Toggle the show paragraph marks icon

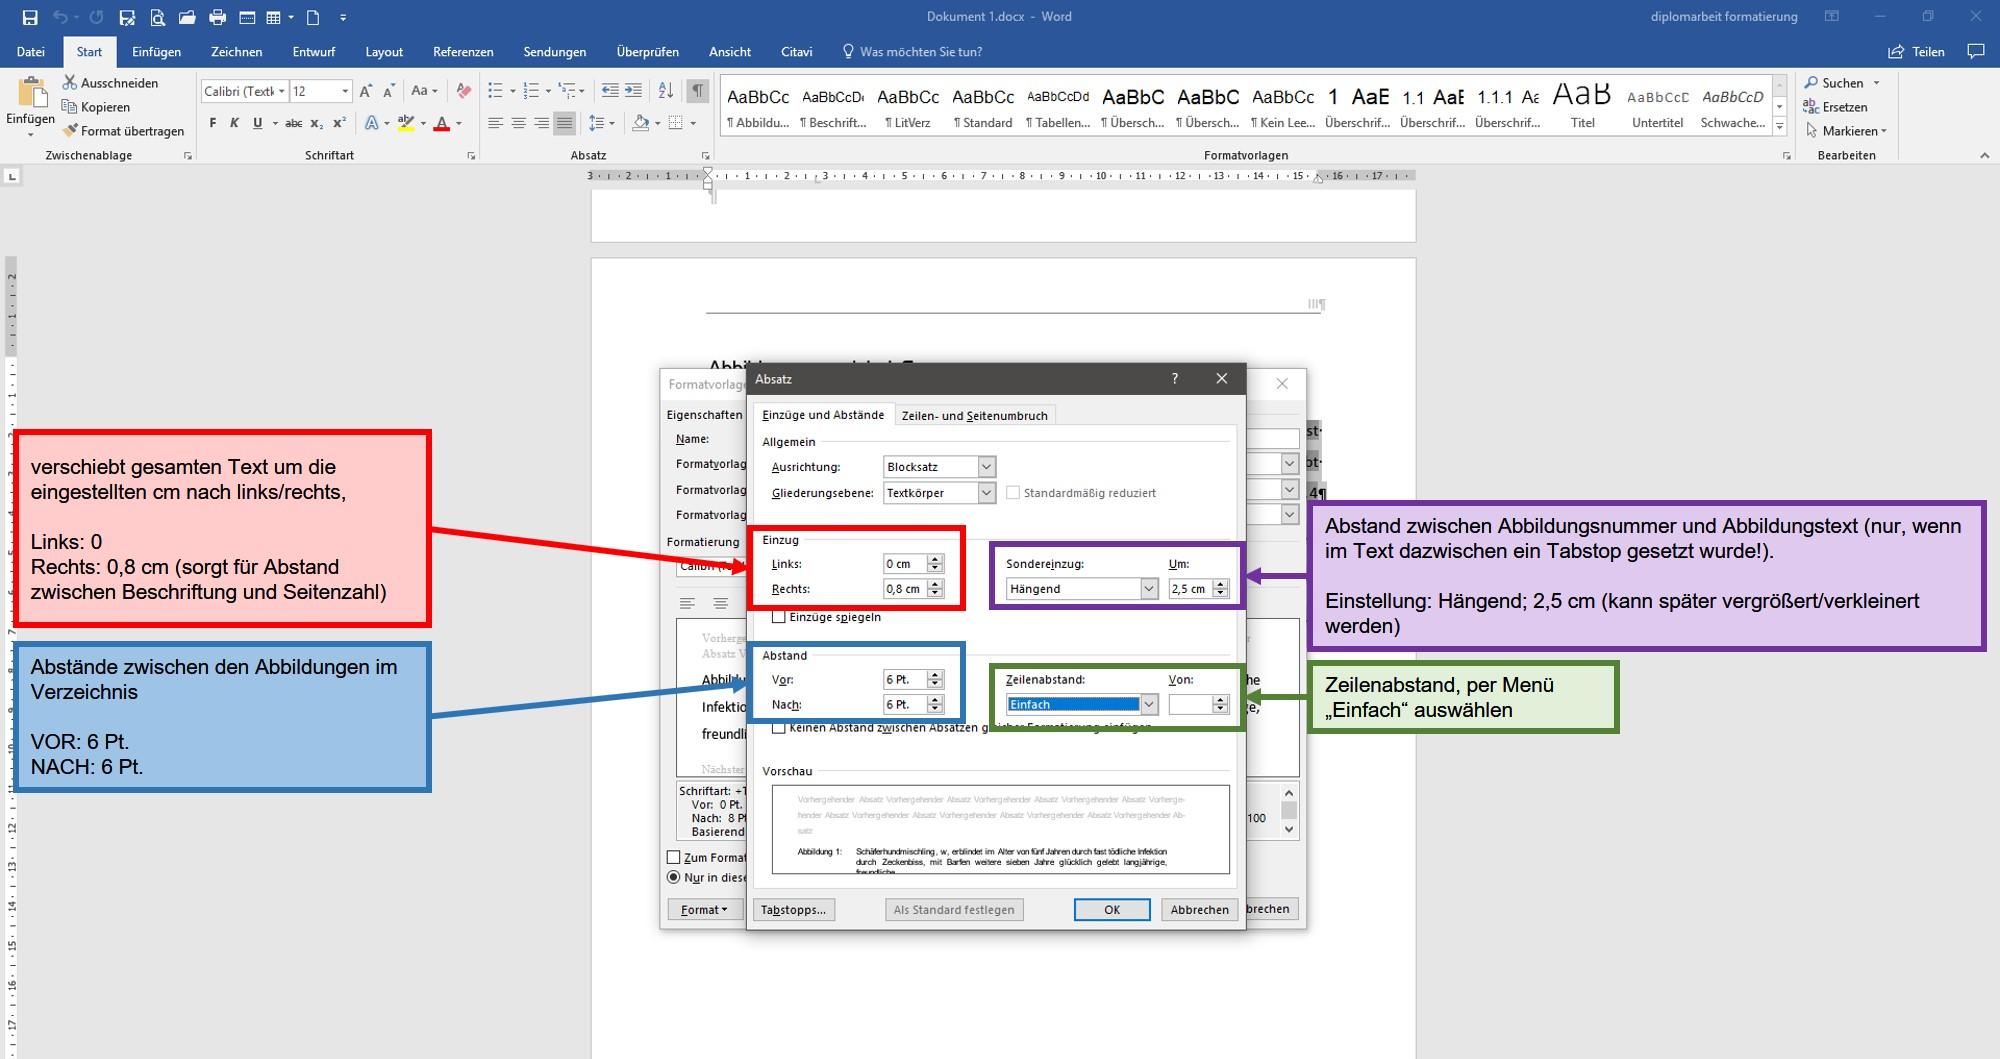[698, 91]
